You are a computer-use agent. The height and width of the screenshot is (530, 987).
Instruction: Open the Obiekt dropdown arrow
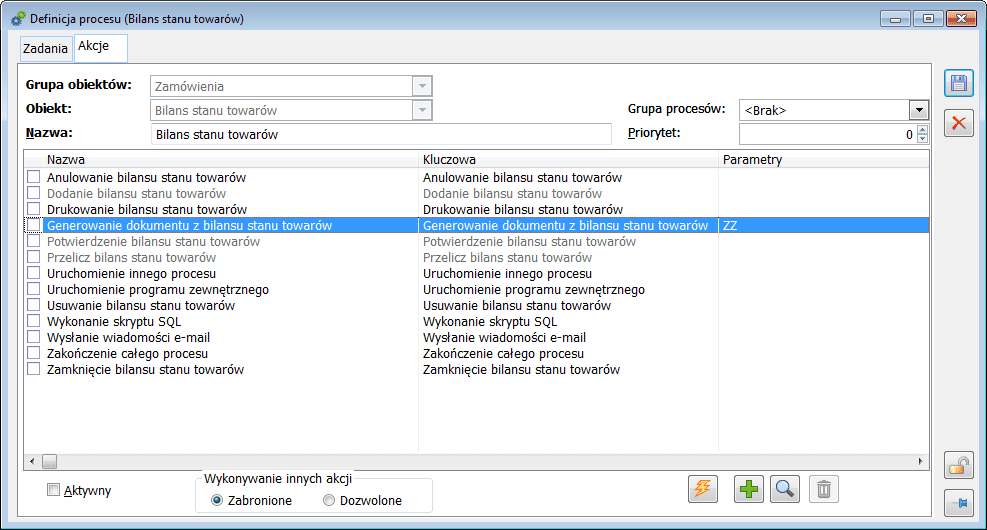coord(422,110)
